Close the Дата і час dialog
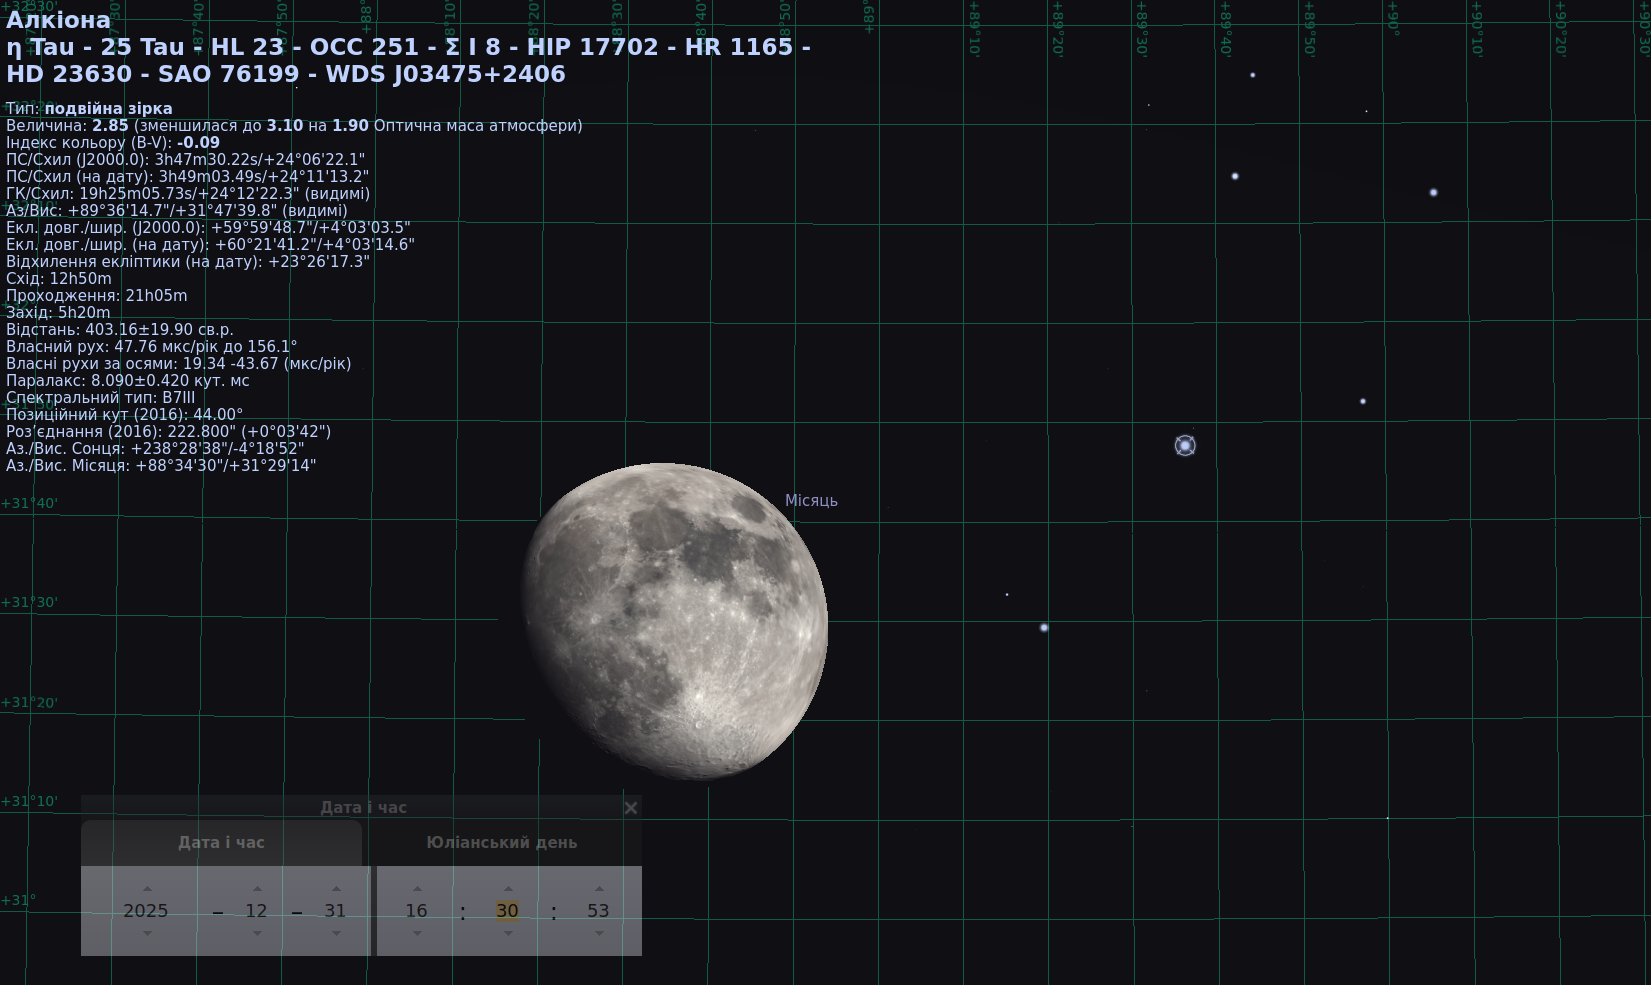Viewport: 1651px width, 985px height. [x=630, y=807]
